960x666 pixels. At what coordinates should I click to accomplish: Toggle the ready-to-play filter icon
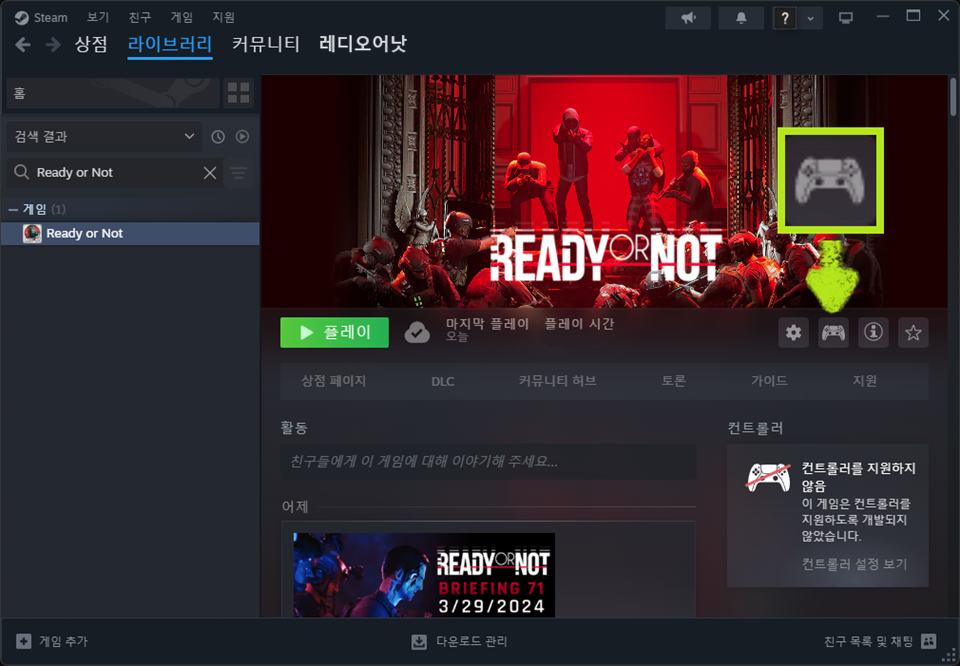(242, 137)
